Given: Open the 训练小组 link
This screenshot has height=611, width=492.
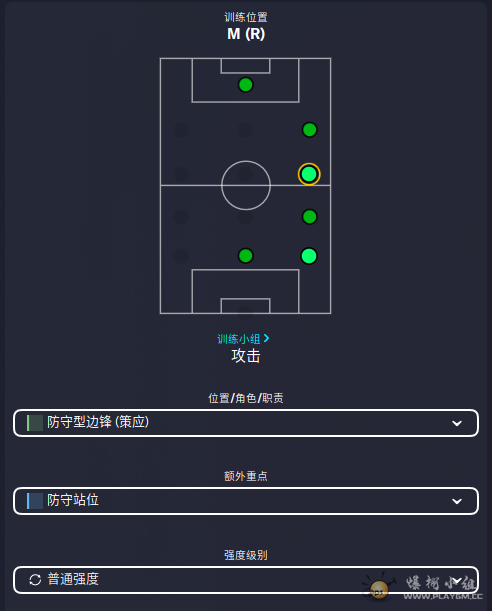Looking at the screenshot, I should click(243, 339).
